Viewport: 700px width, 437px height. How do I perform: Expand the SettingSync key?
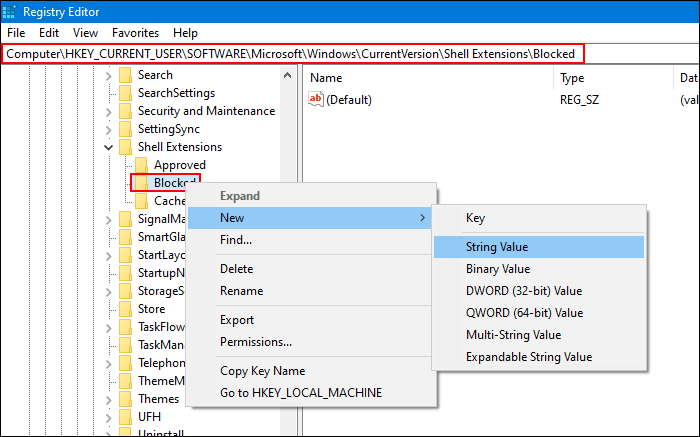[108, 130]
